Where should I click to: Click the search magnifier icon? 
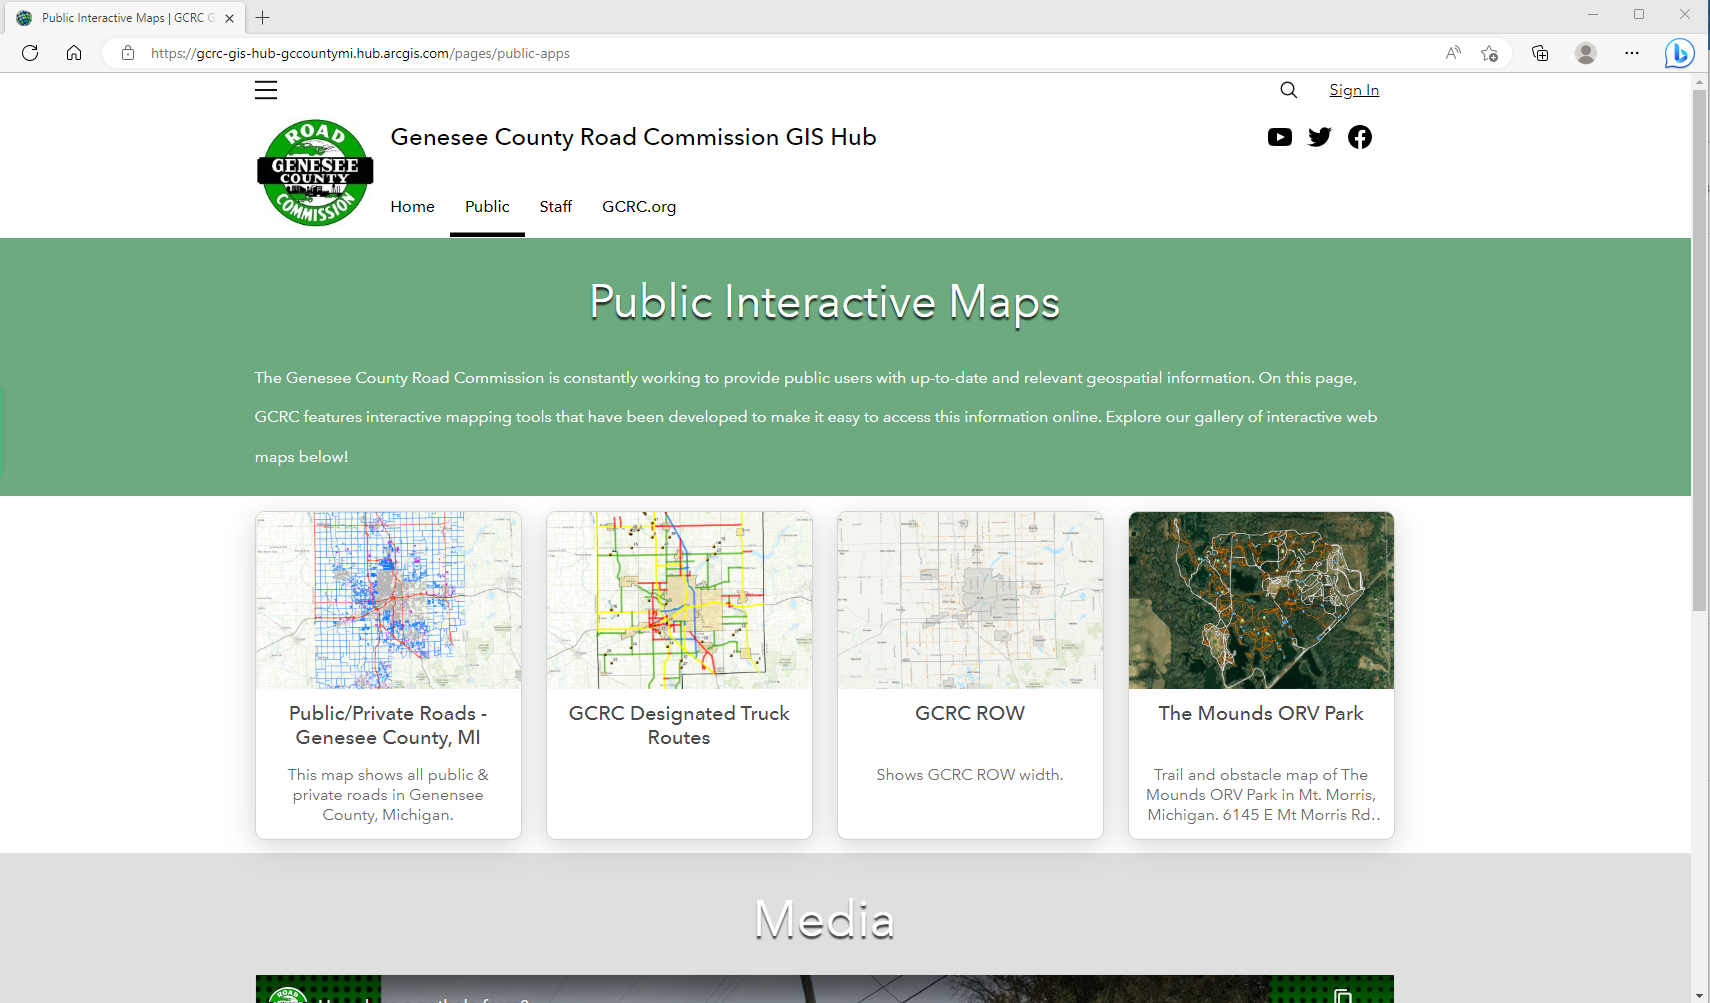[1288, 90]
